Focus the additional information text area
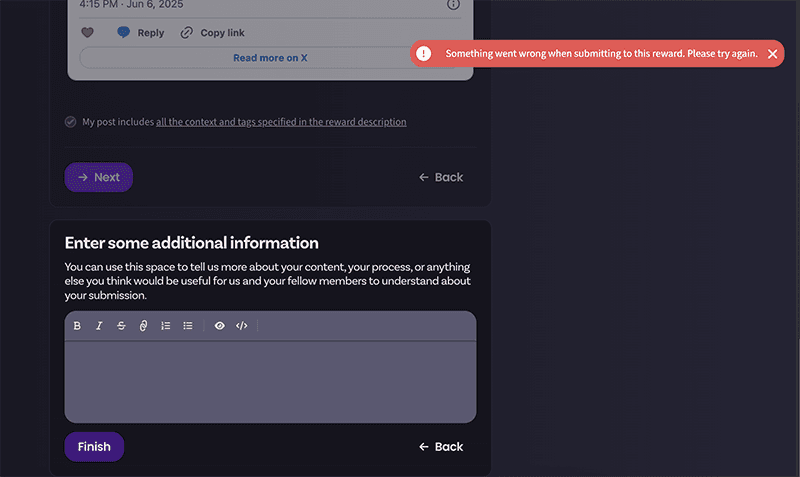Viewport: 800px width, 477px height. tap(270, 381)
